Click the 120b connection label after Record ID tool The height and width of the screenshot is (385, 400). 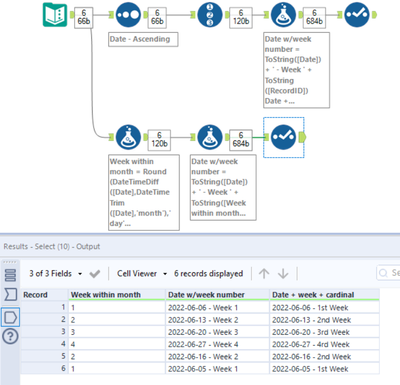[241, 17]
